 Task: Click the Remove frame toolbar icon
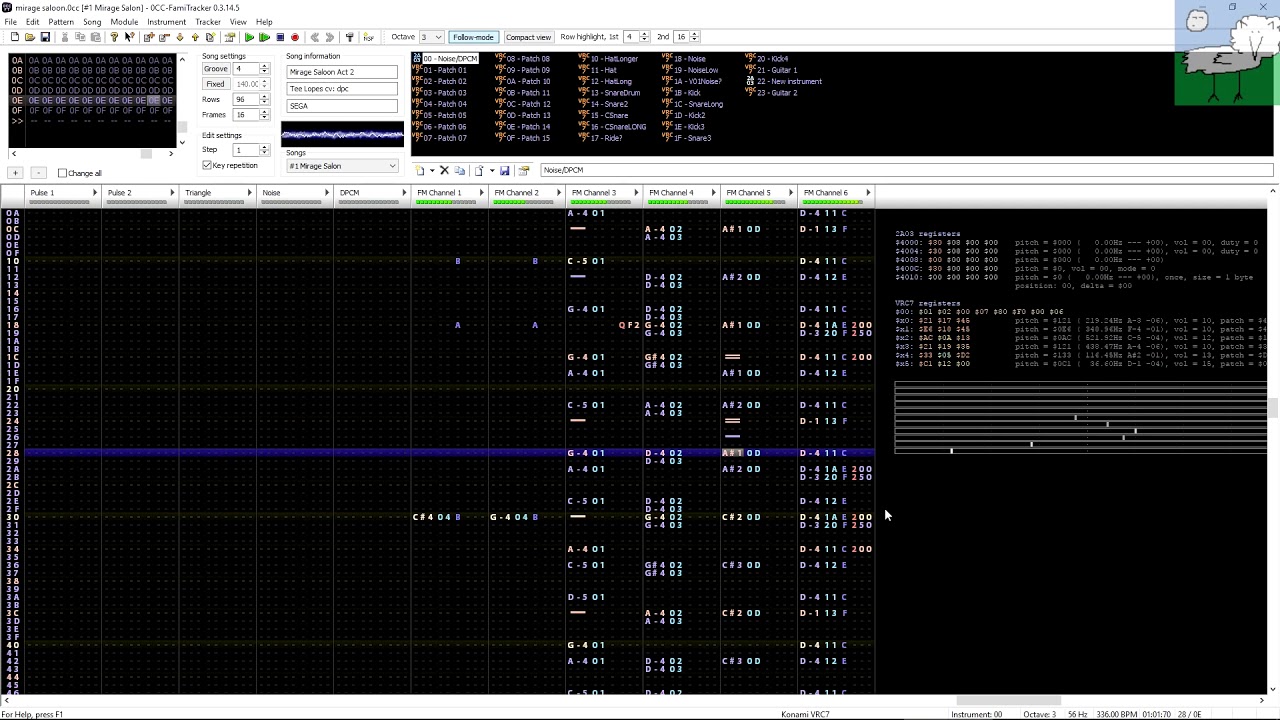(164, 37)
